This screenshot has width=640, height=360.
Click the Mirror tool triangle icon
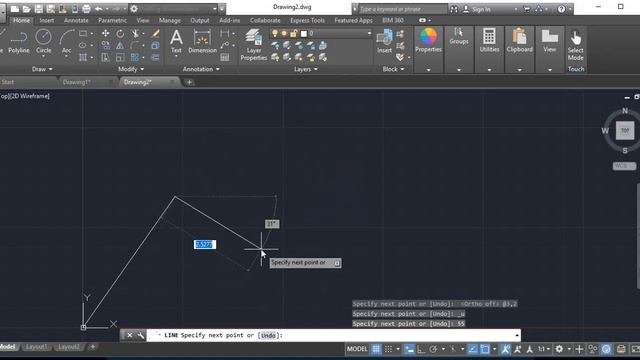(120, 45)
